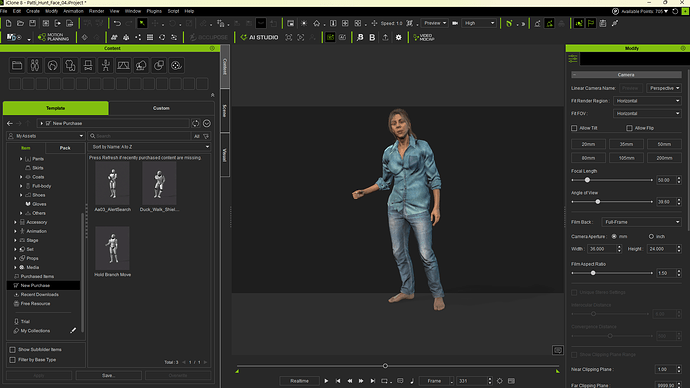Open Motion Planning
The image size is (690, 388).
click(54, 37)
